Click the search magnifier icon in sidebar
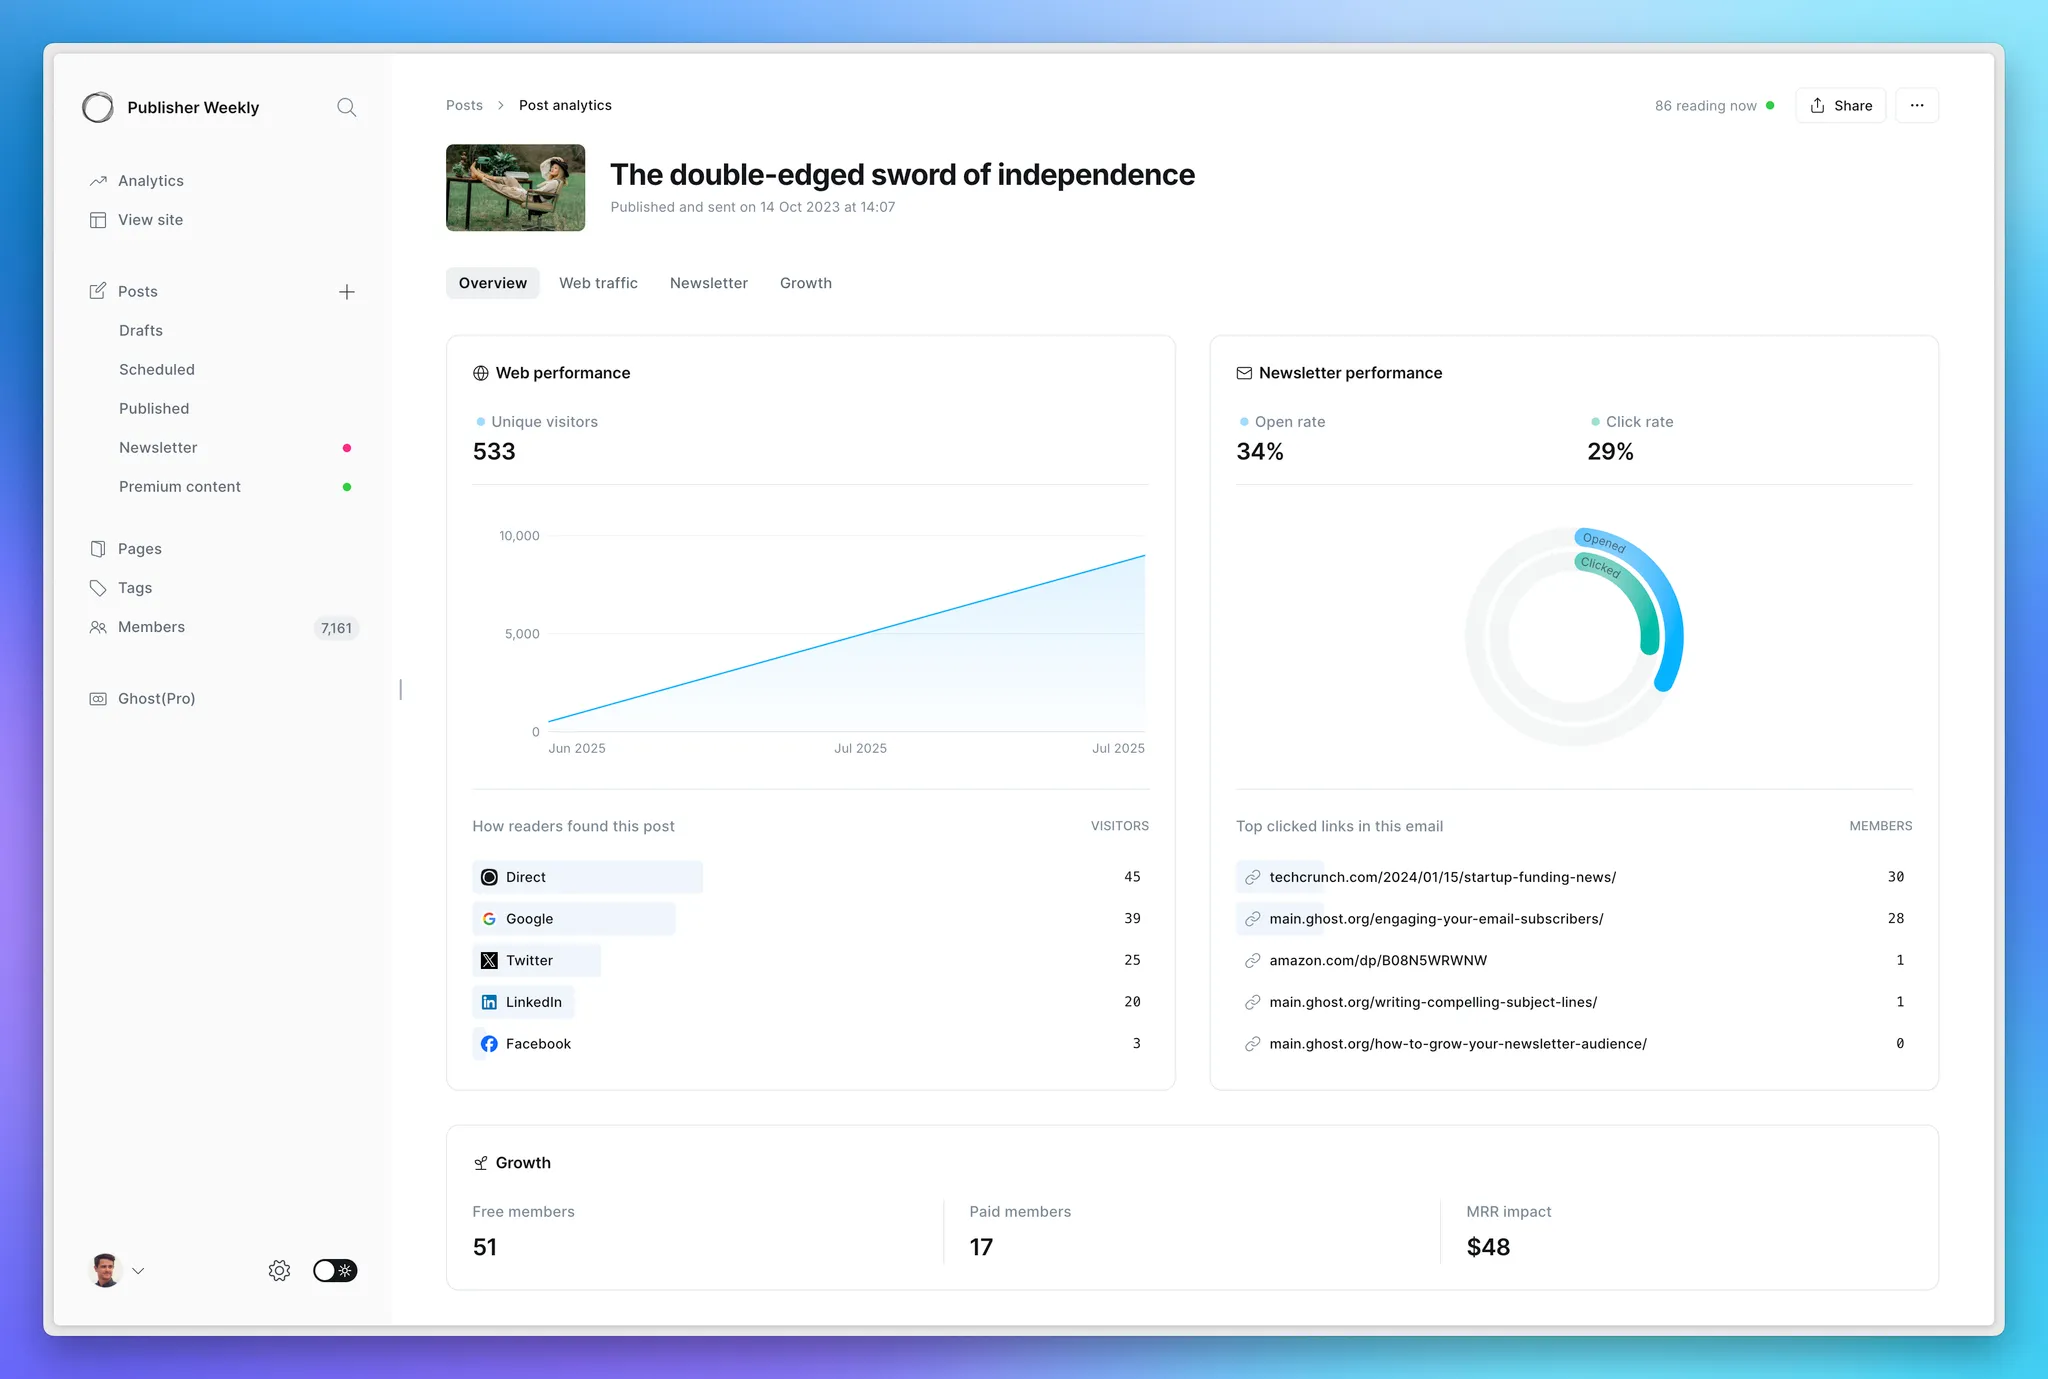This screenshot has width=2048, height=1379. [346, 107]
